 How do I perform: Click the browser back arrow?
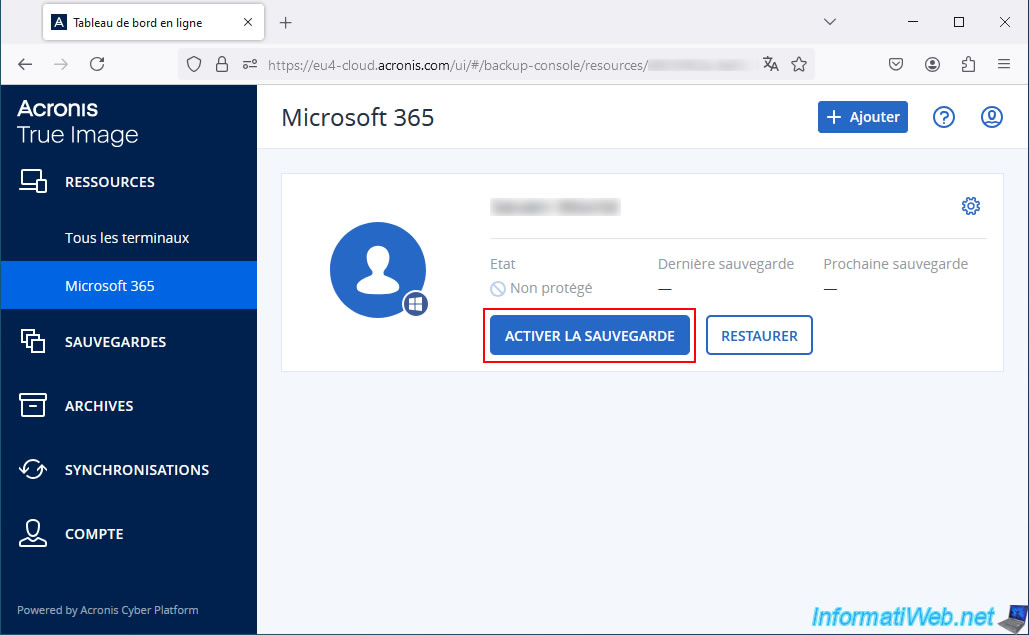point(25,64)
